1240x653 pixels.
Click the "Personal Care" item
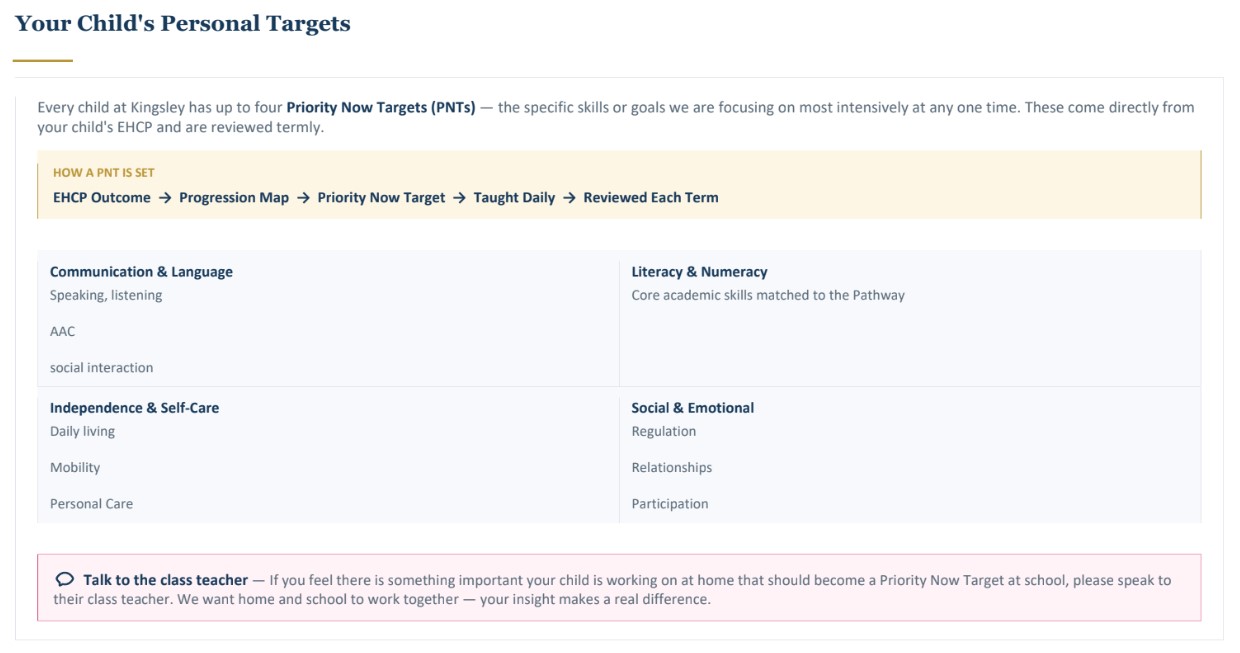(91, 503)
